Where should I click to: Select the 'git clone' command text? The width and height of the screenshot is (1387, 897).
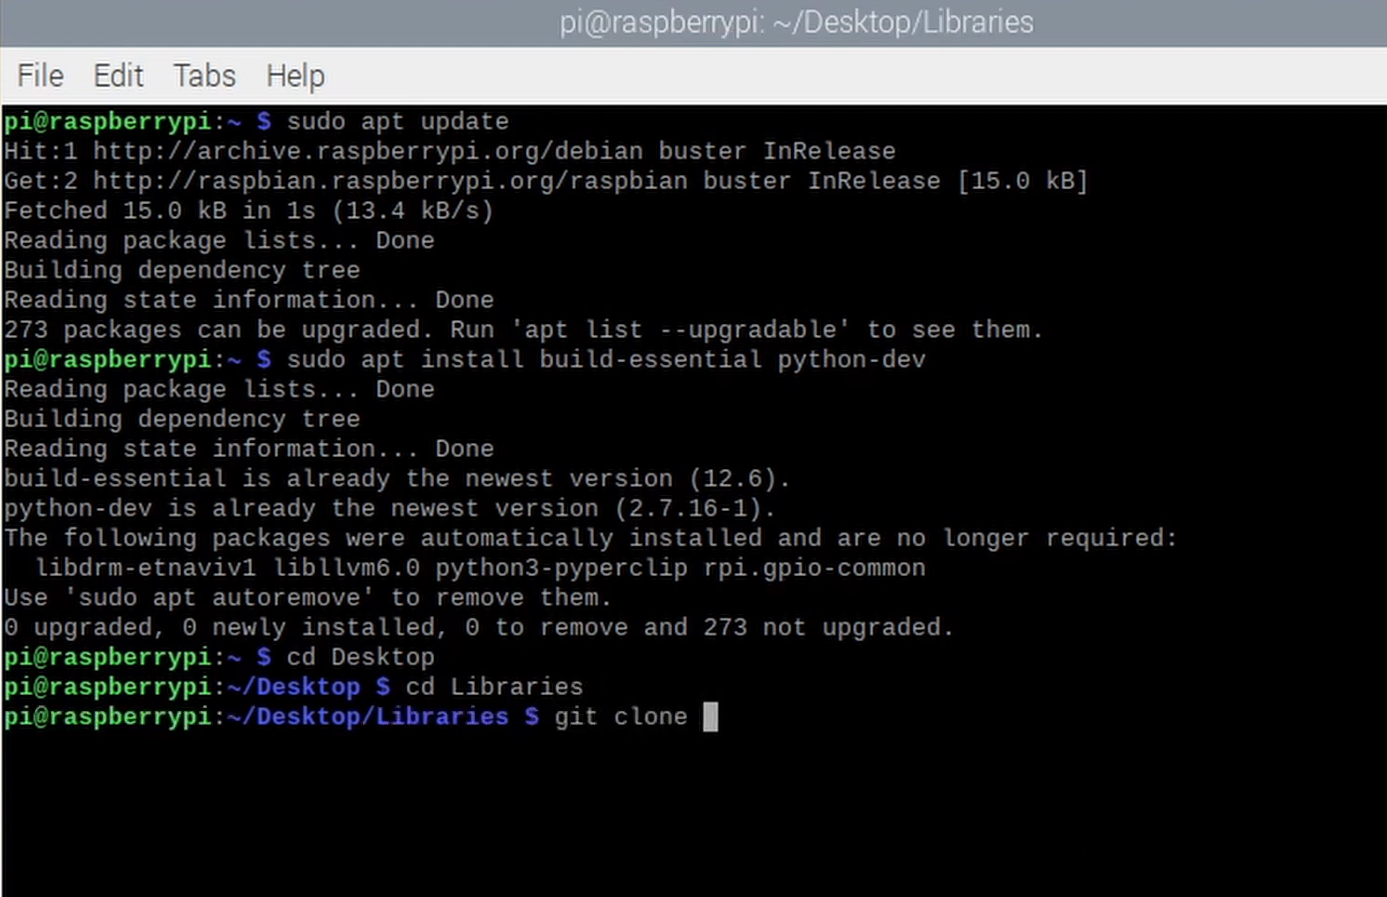pyautogui.click(x=620, y=716)
